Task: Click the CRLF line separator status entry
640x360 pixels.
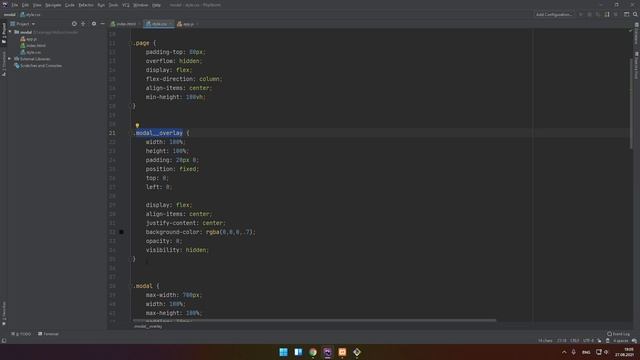Action: pyautogui.click(x=574, y=341)
